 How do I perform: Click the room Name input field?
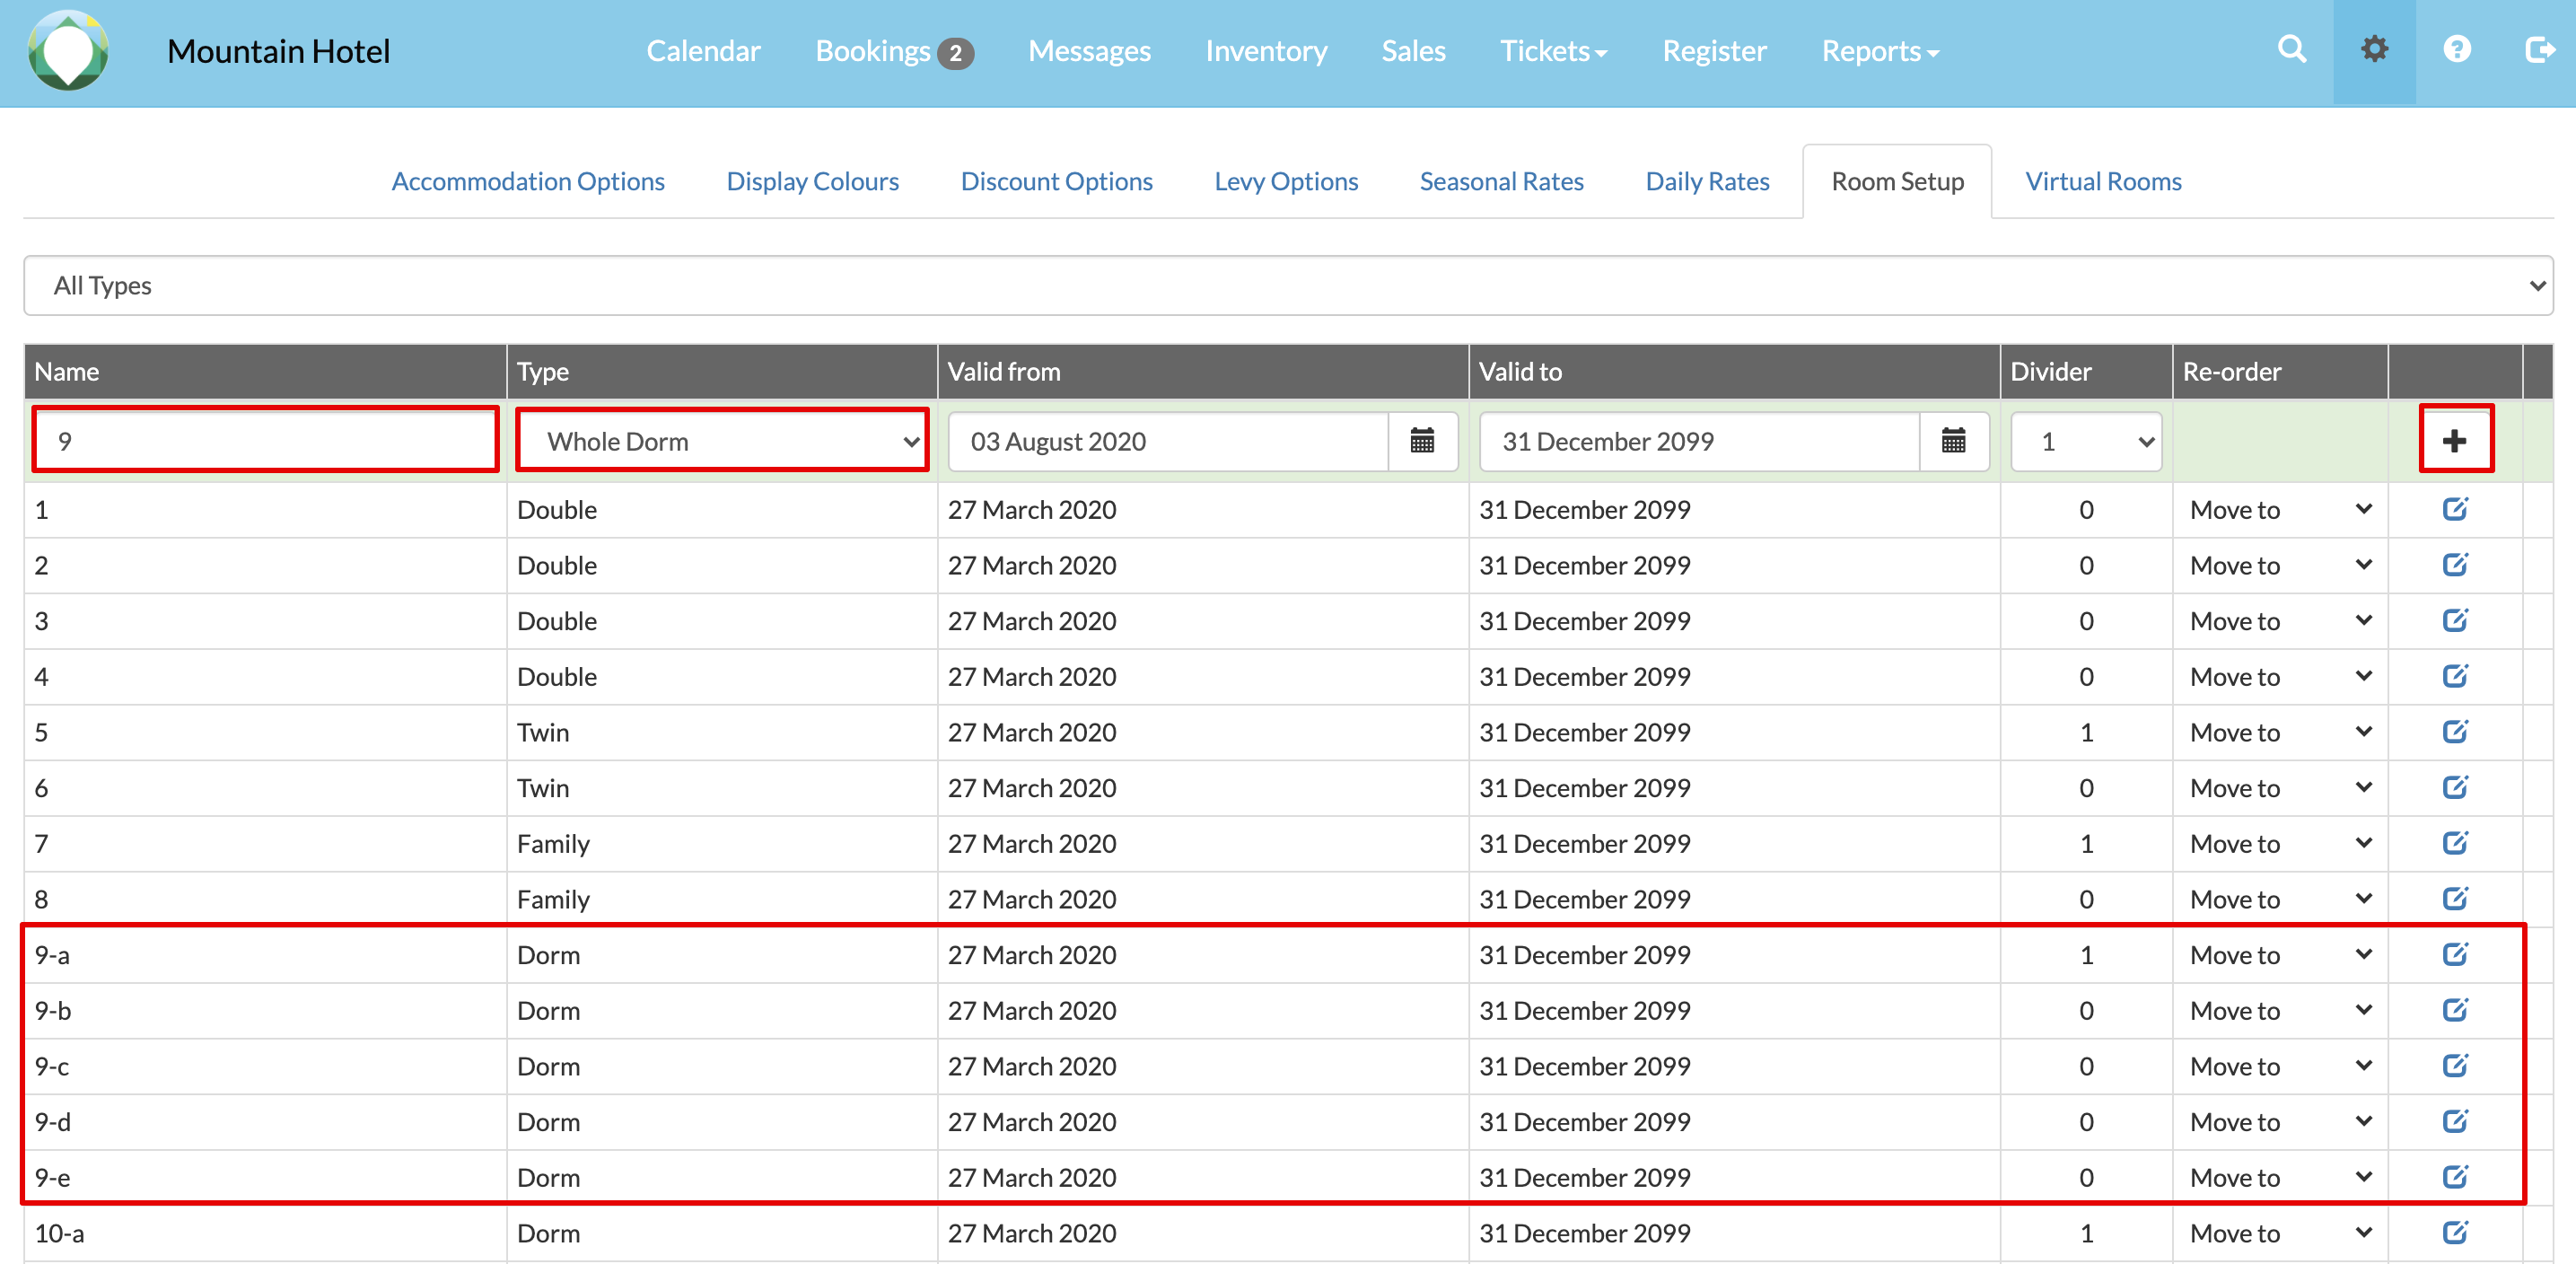click(x=265, y=441)
